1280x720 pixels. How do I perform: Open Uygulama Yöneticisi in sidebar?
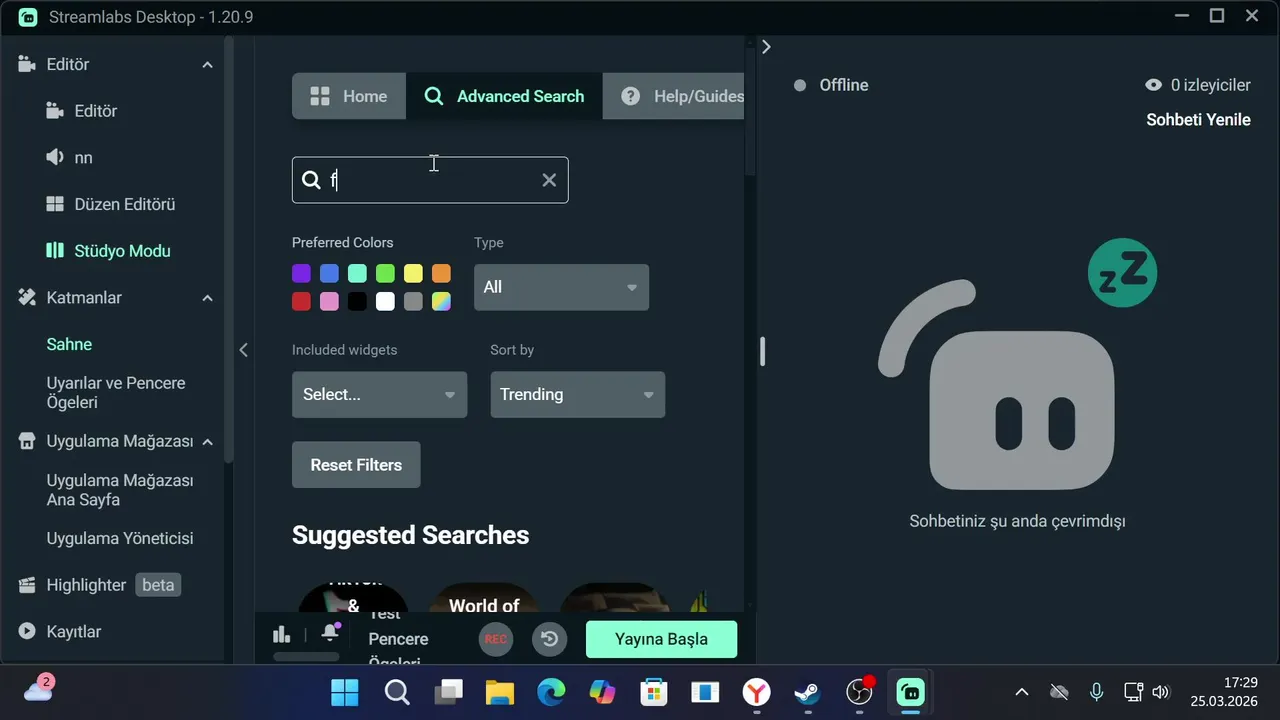click(x=120, y=538)
